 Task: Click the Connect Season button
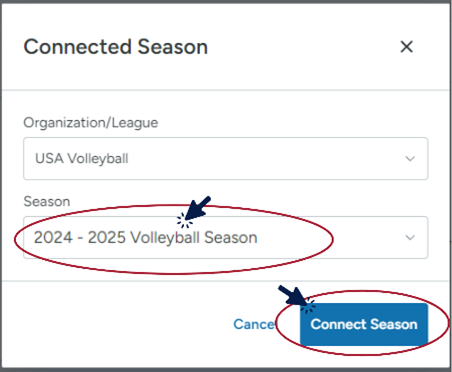[364, 324]
